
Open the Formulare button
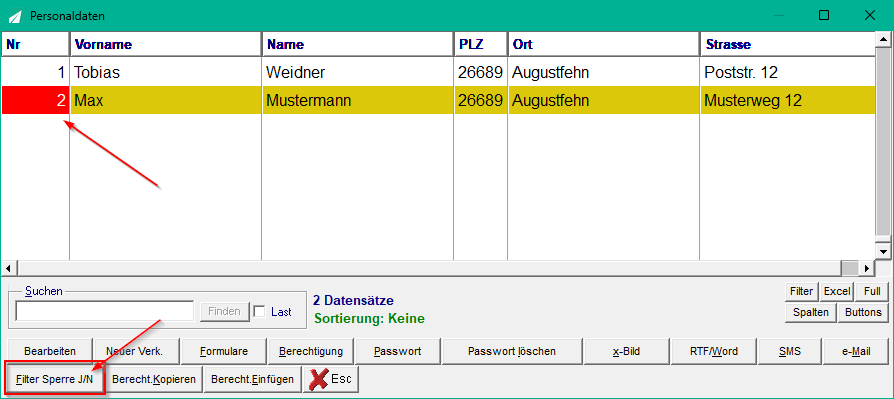224,351
